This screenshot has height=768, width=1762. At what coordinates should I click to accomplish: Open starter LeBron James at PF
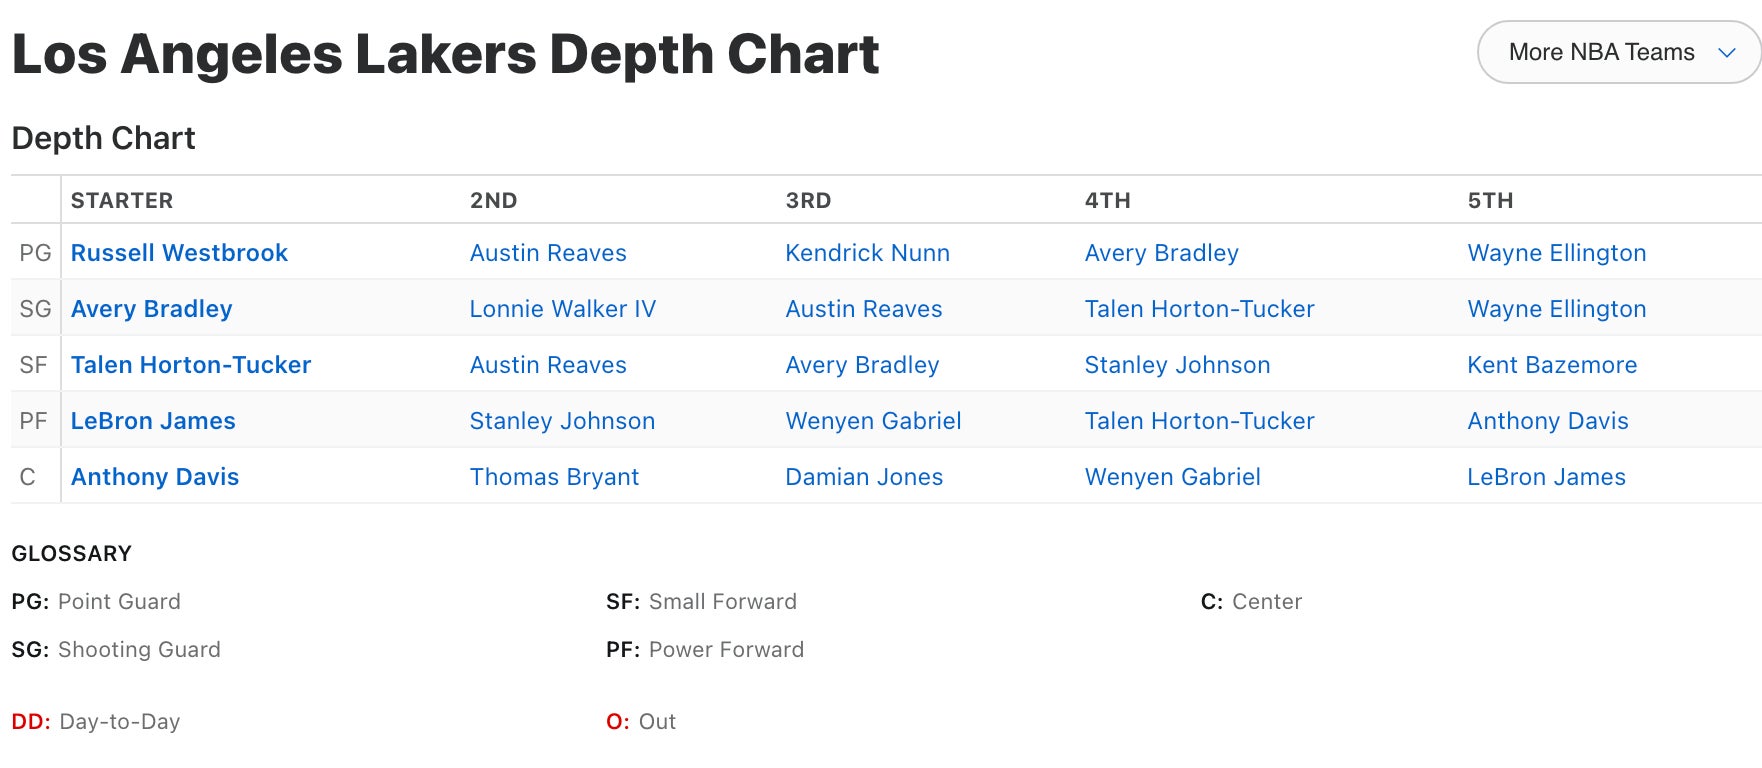click(x=153, y=421)
